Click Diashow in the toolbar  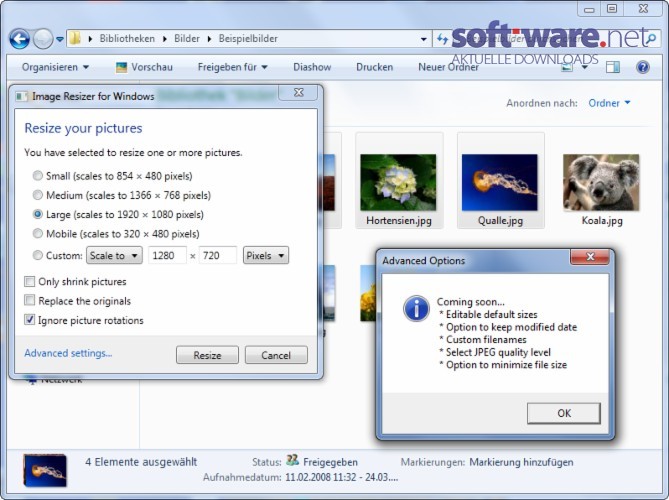click(312, 67)
